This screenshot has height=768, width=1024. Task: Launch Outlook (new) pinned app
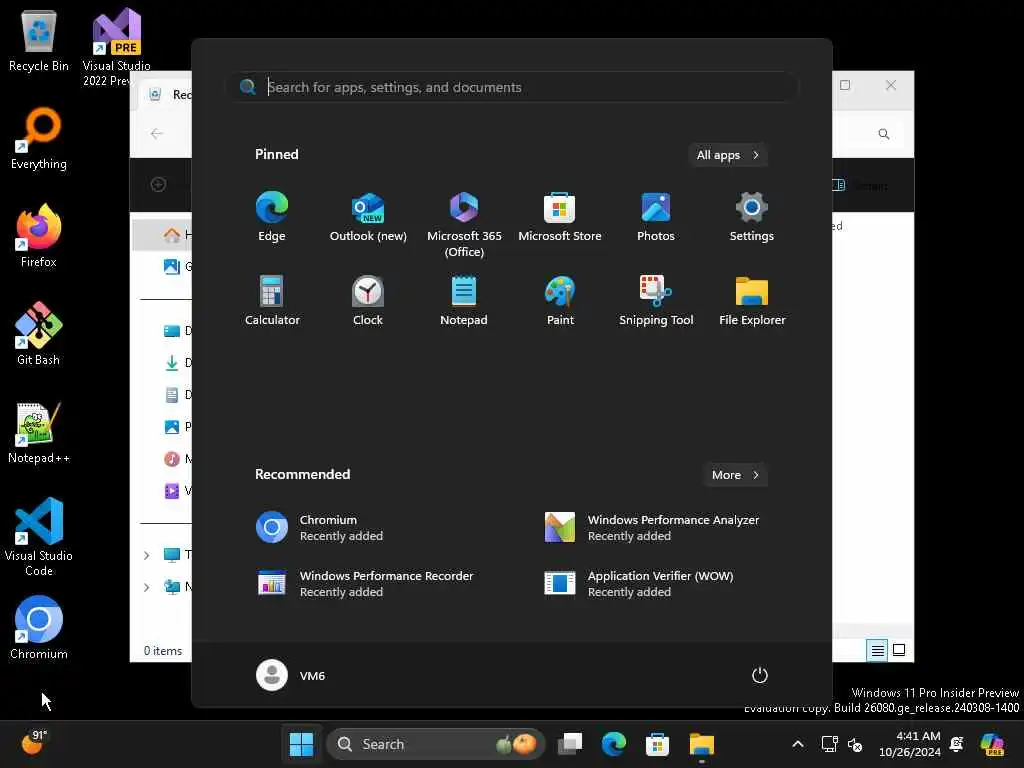click(368, 217)
